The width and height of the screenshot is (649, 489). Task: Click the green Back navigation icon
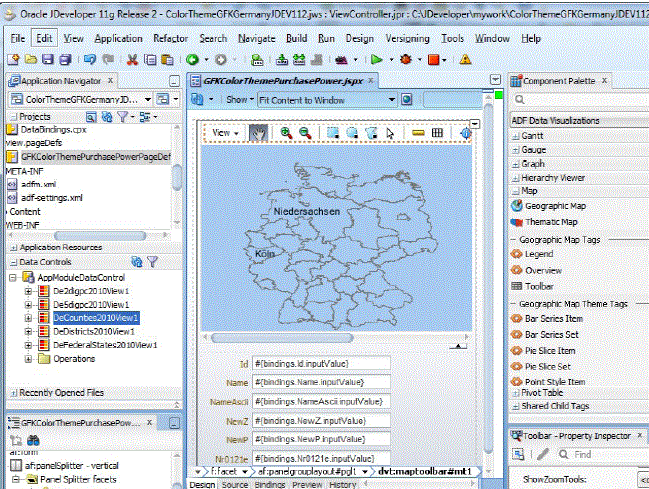click(x=192, y=60)
